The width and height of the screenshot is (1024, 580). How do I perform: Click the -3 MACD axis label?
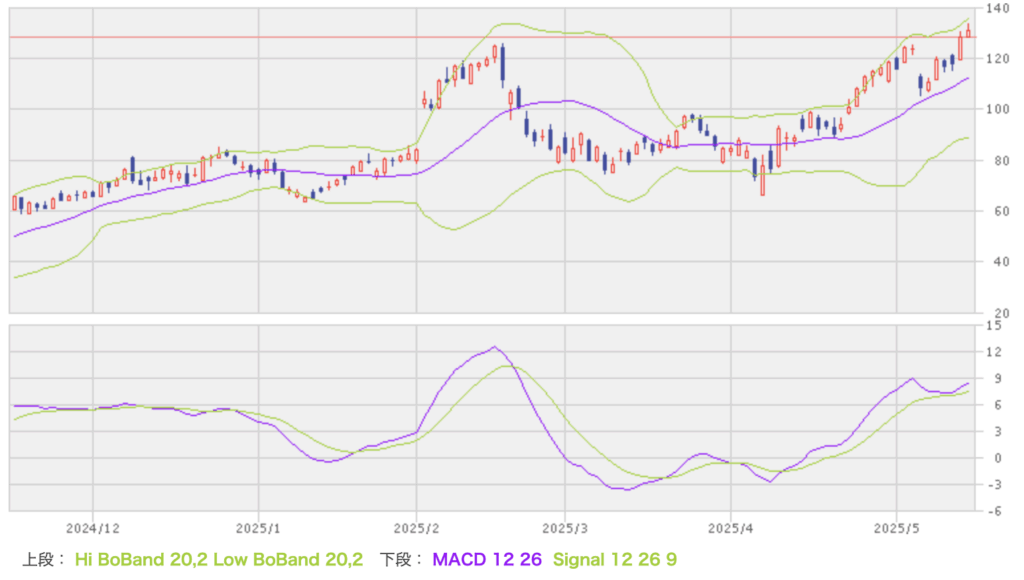coord(994,485)
